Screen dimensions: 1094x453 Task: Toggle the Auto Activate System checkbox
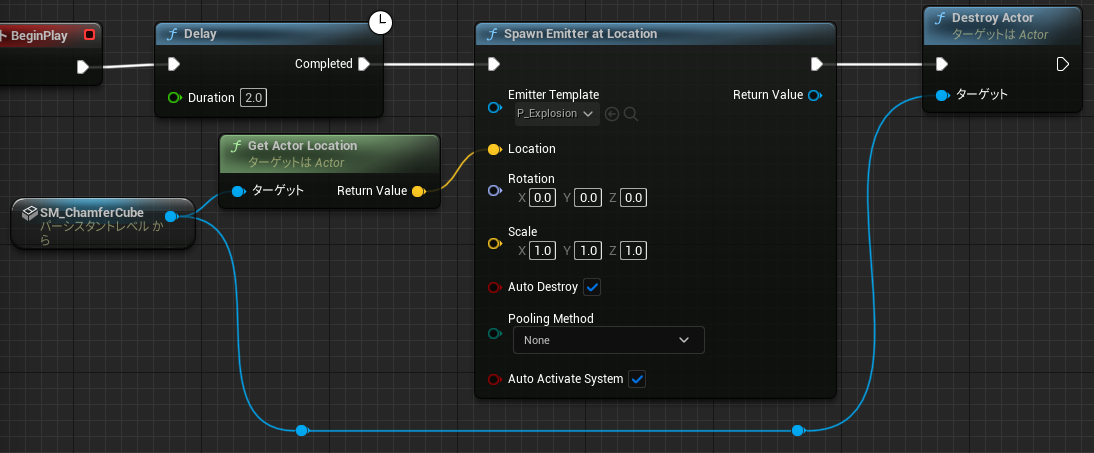[637, 379]
